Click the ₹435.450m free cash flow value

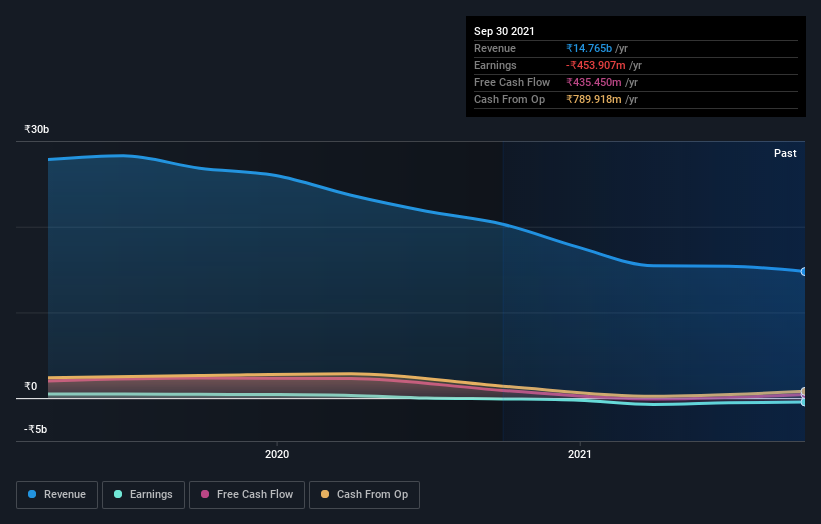[x=594, y=82]
